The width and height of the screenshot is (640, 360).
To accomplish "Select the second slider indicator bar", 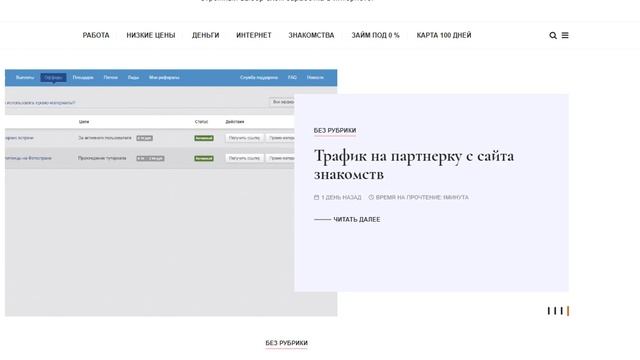I will [555, 311].
